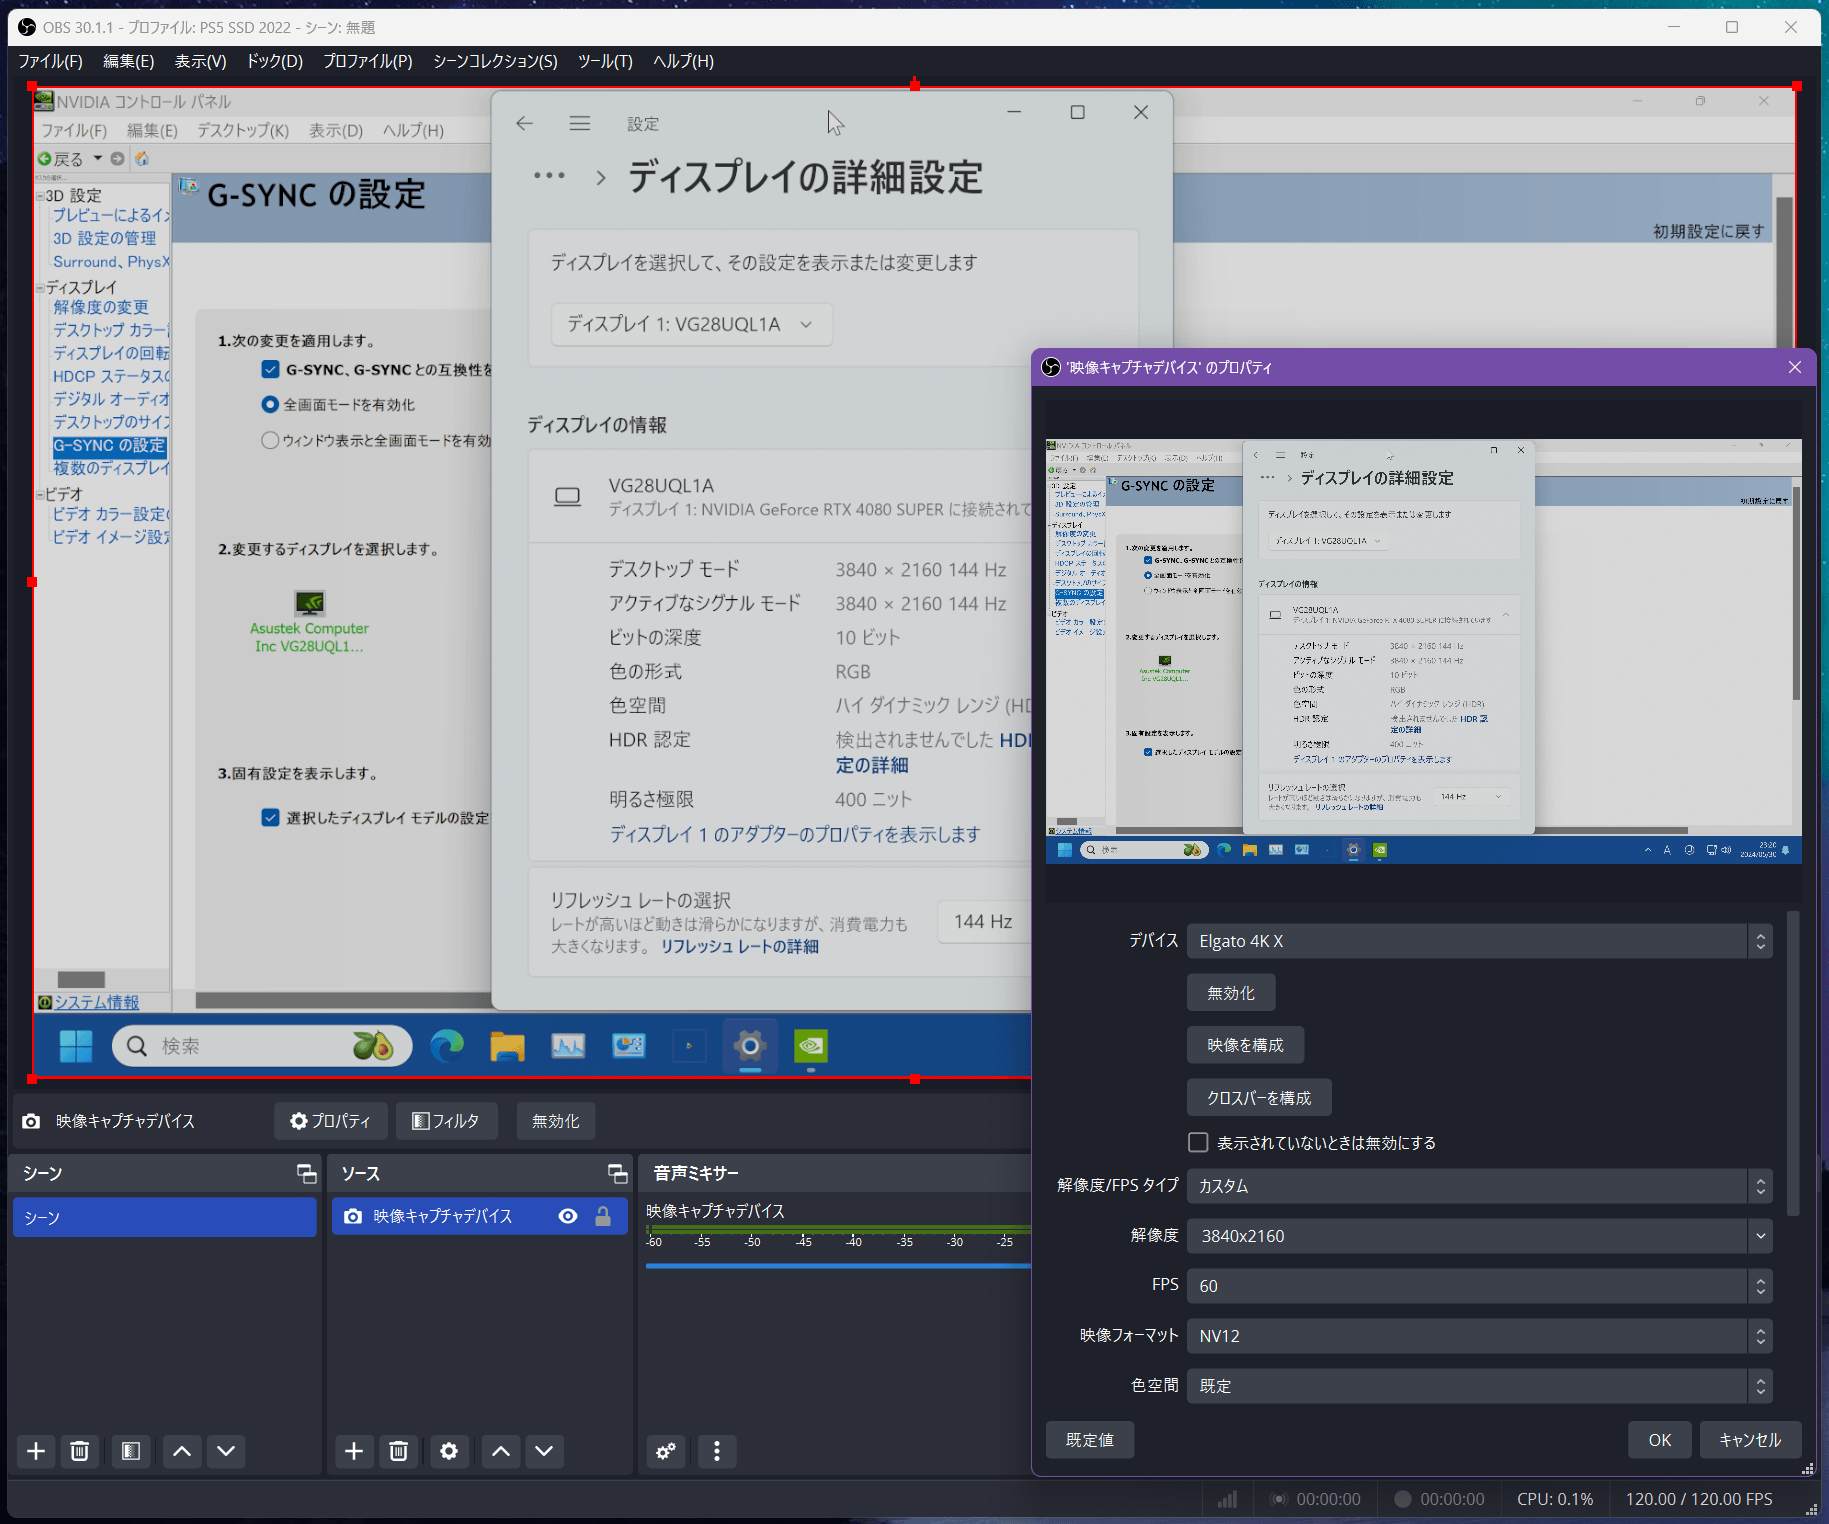Add a new scene with plus icon
Viewport: 1829px width, 1524px height.
point(36,1451)
